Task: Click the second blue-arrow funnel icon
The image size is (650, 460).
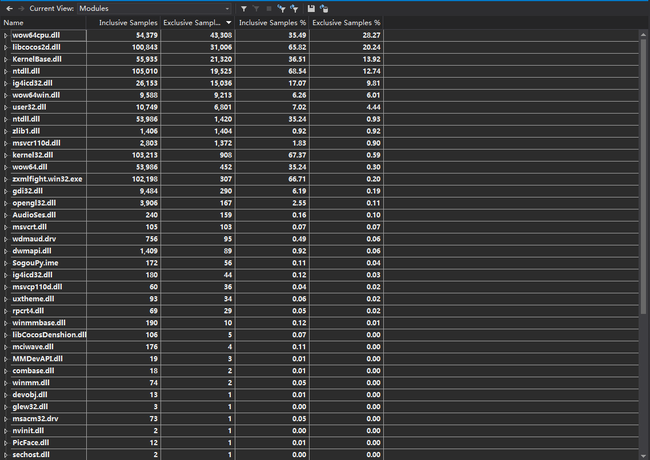Action: [x=294, y=8]
